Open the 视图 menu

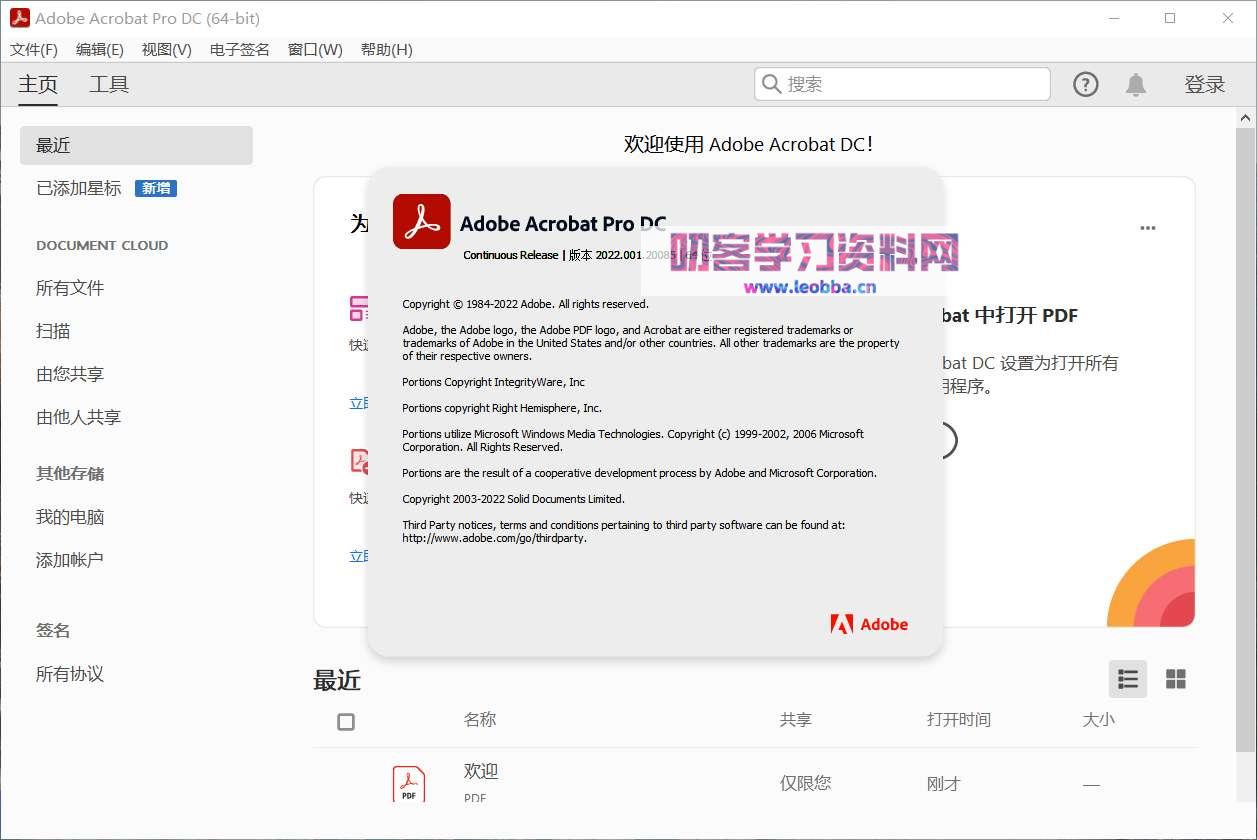(x=165, y=49)
